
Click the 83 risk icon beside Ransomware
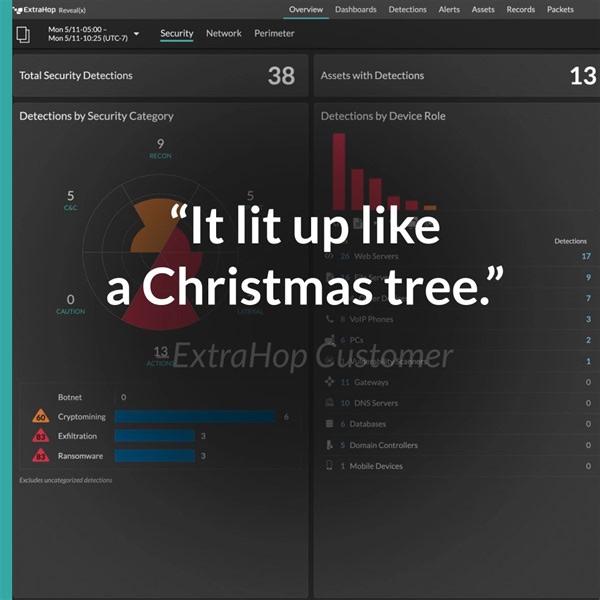41,456
